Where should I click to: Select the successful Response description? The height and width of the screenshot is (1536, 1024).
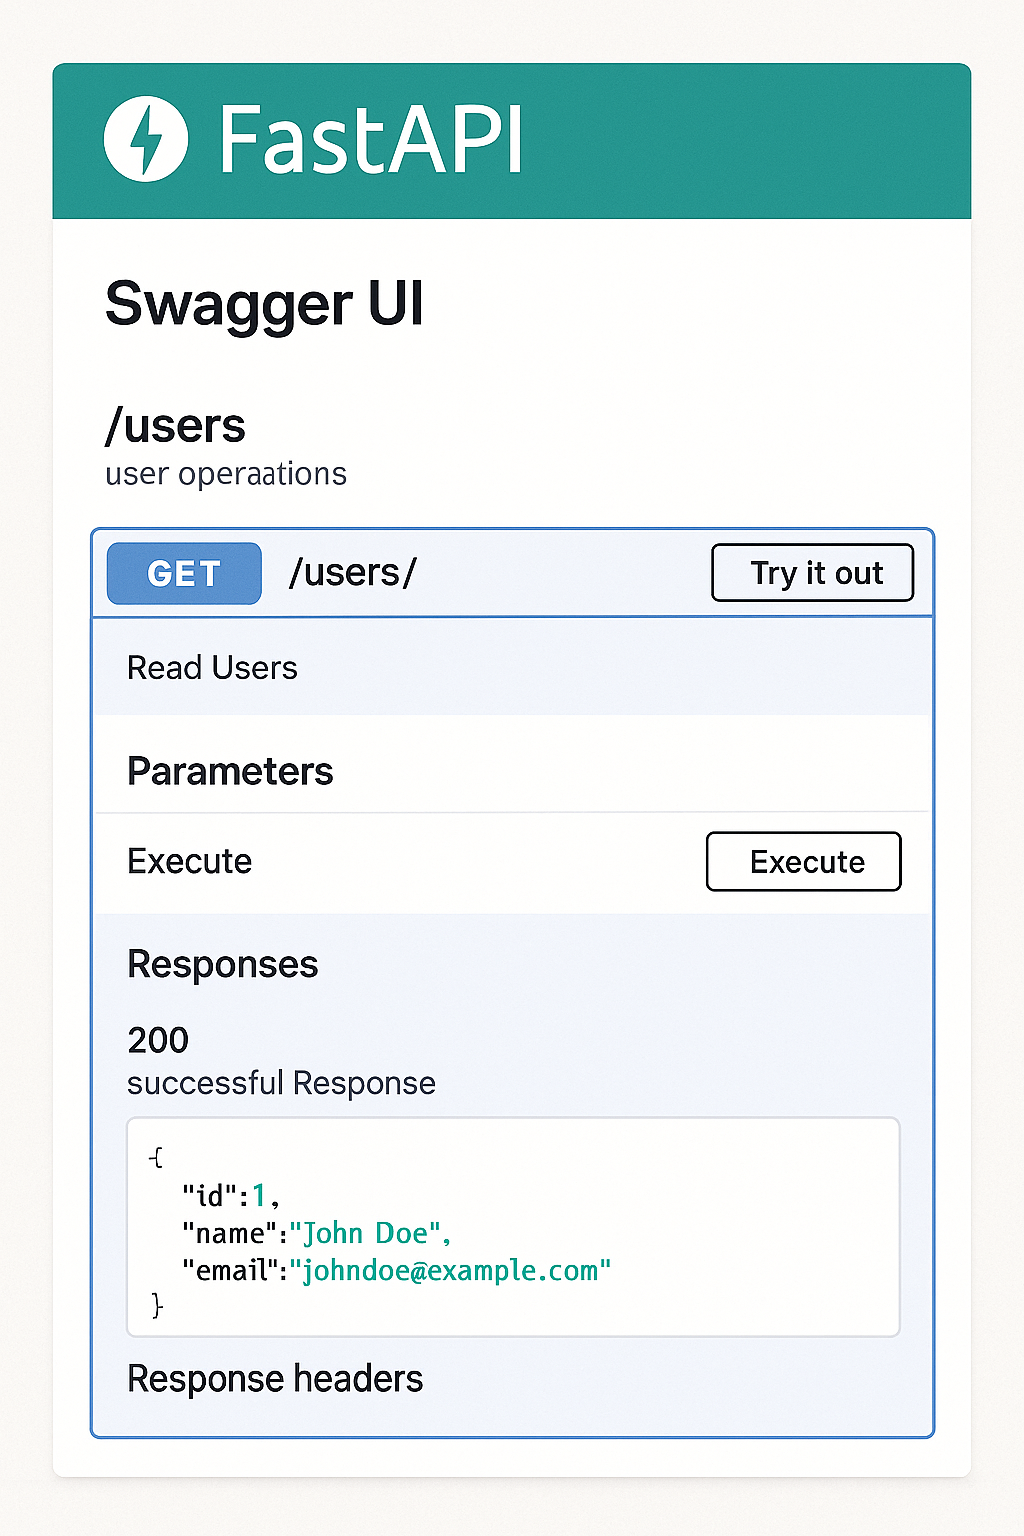(x=281, y=1083)
